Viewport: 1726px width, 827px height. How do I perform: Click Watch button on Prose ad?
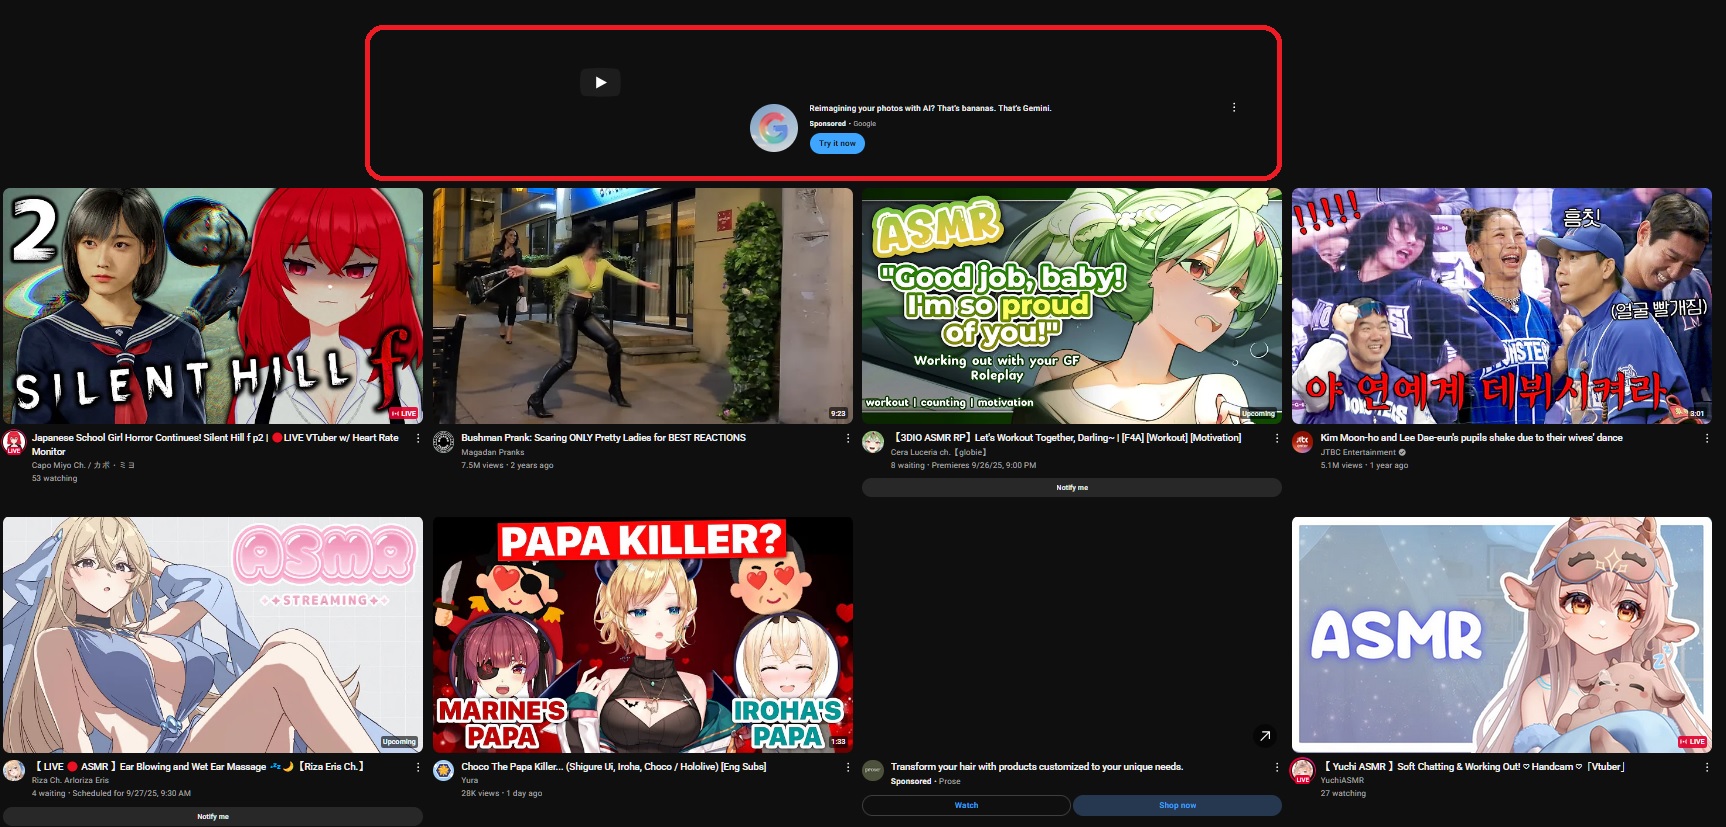point(966,805)
